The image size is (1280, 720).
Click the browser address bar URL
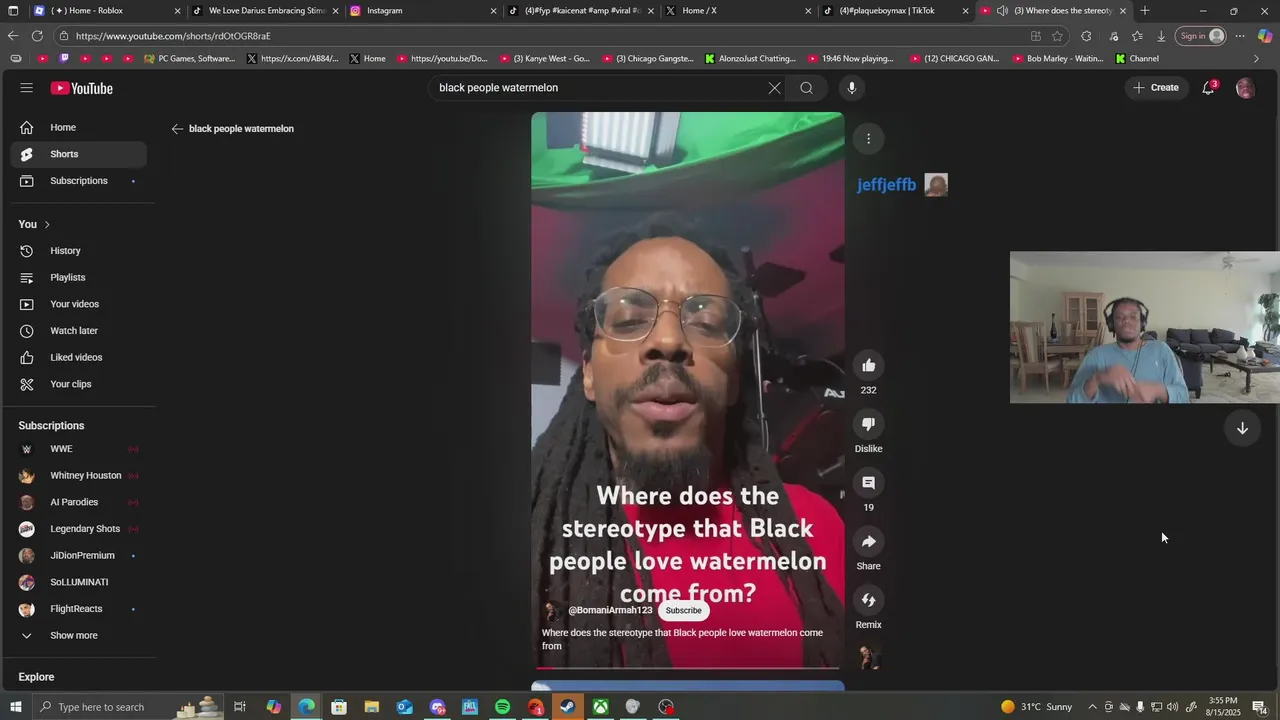click(173, 36)
